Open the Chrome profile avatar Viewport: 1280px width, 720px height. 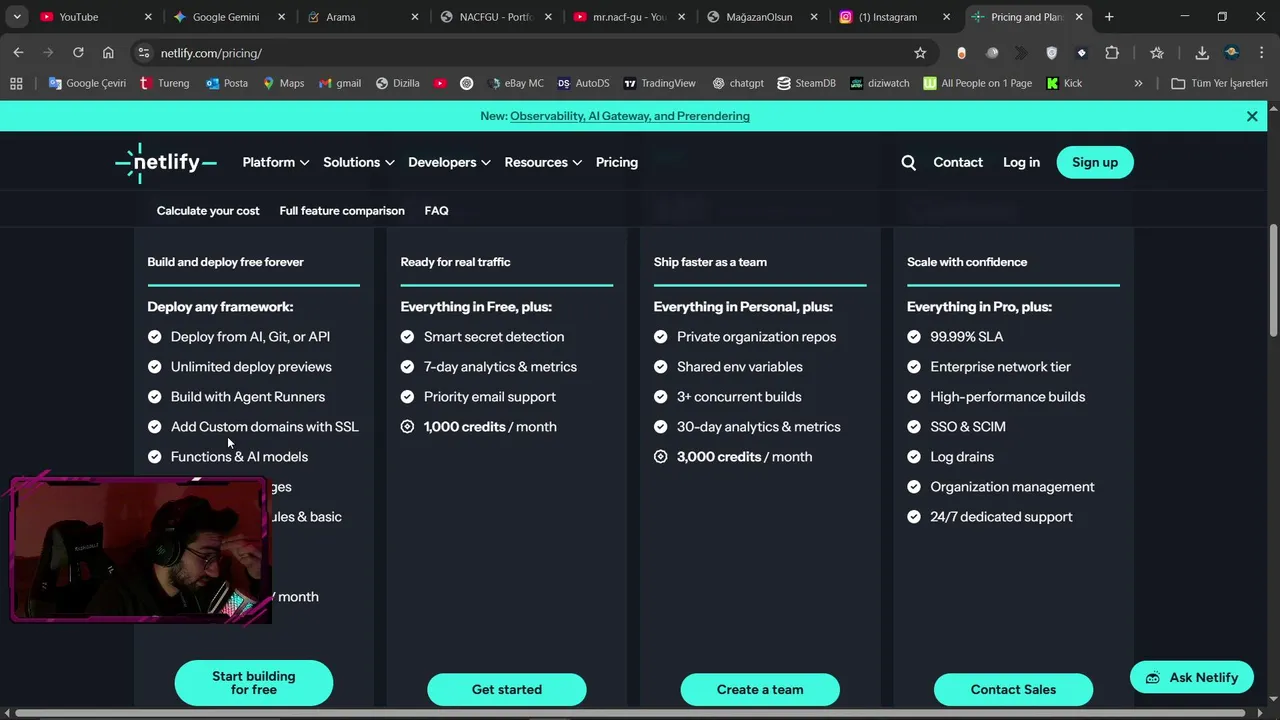(1232, 53)
